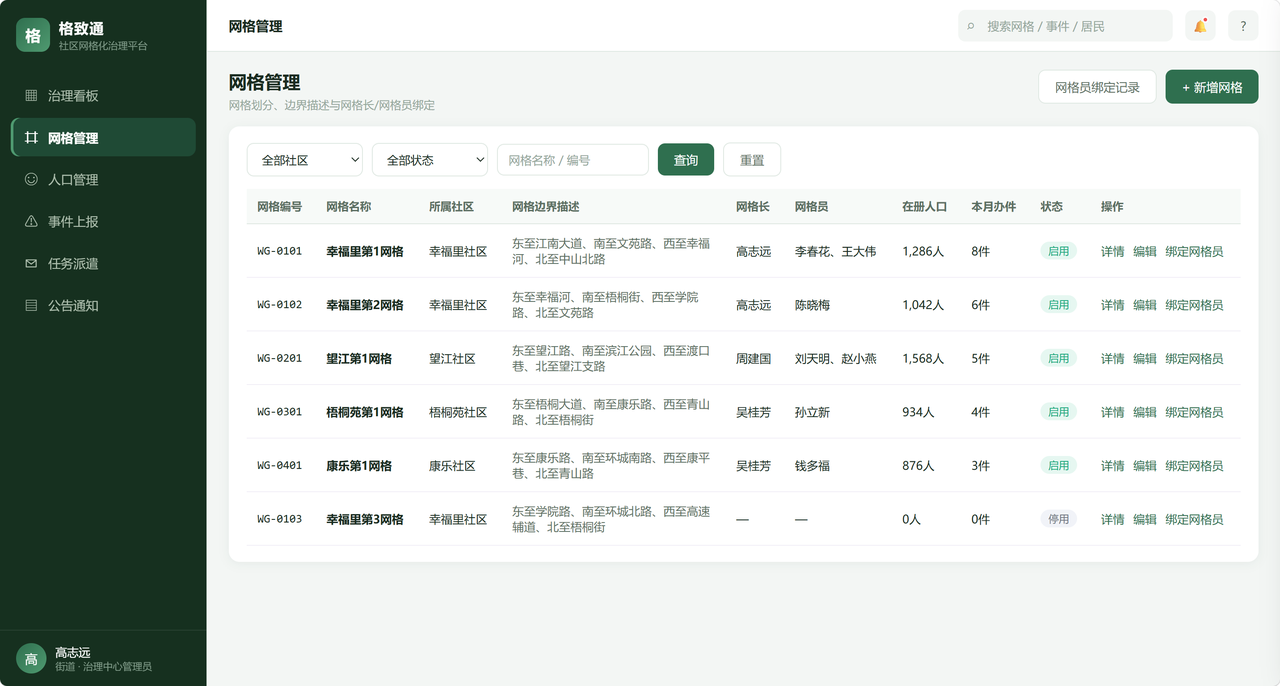Screen dimensions: 1280x686
Task: Open the 全部社区 community dropdown
Action: pyautogui.click(x=305, y=160)
